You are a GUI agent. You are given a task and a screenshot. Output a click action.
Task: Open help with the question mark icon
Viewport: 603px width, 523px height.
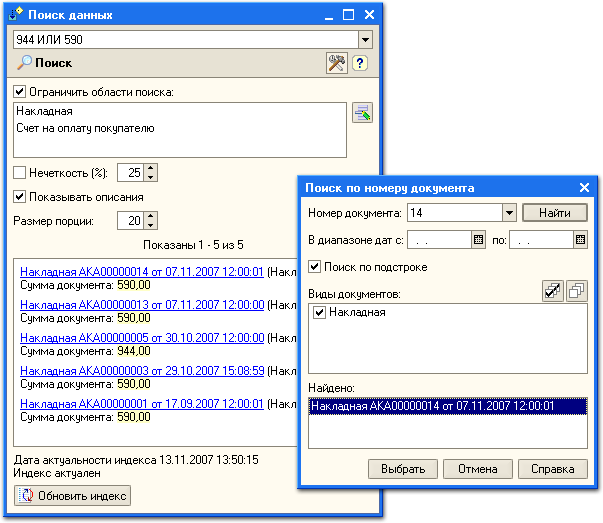coord(360,63)
